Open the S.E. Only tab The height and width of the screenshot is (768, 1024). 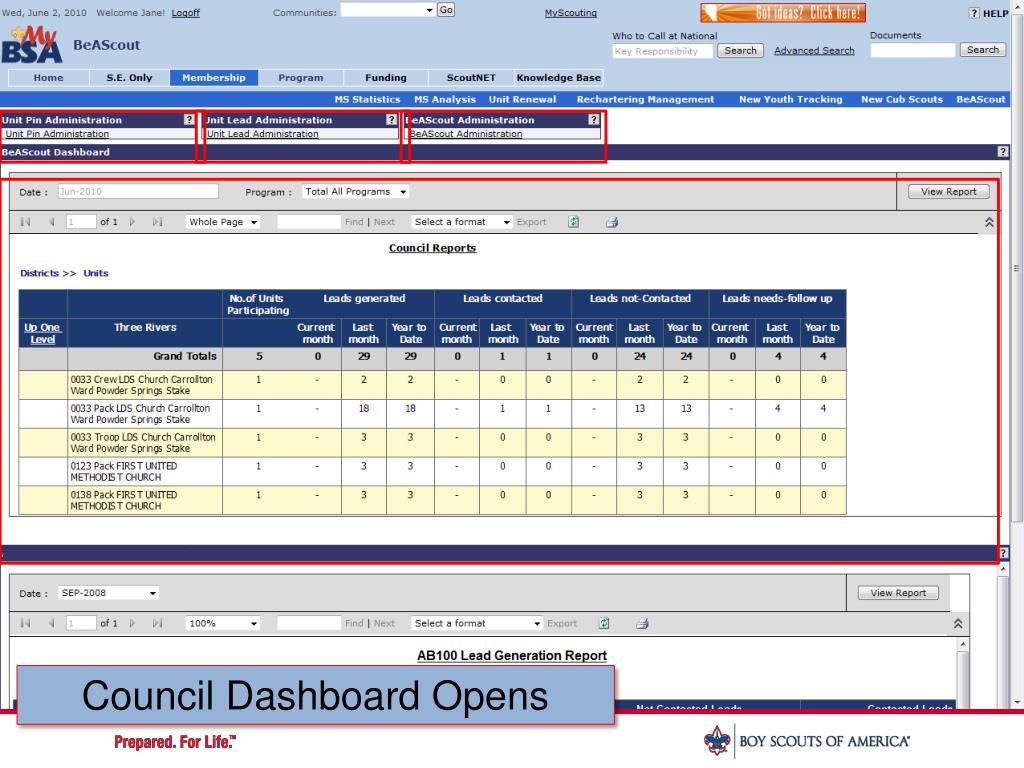tap(129, 78)
